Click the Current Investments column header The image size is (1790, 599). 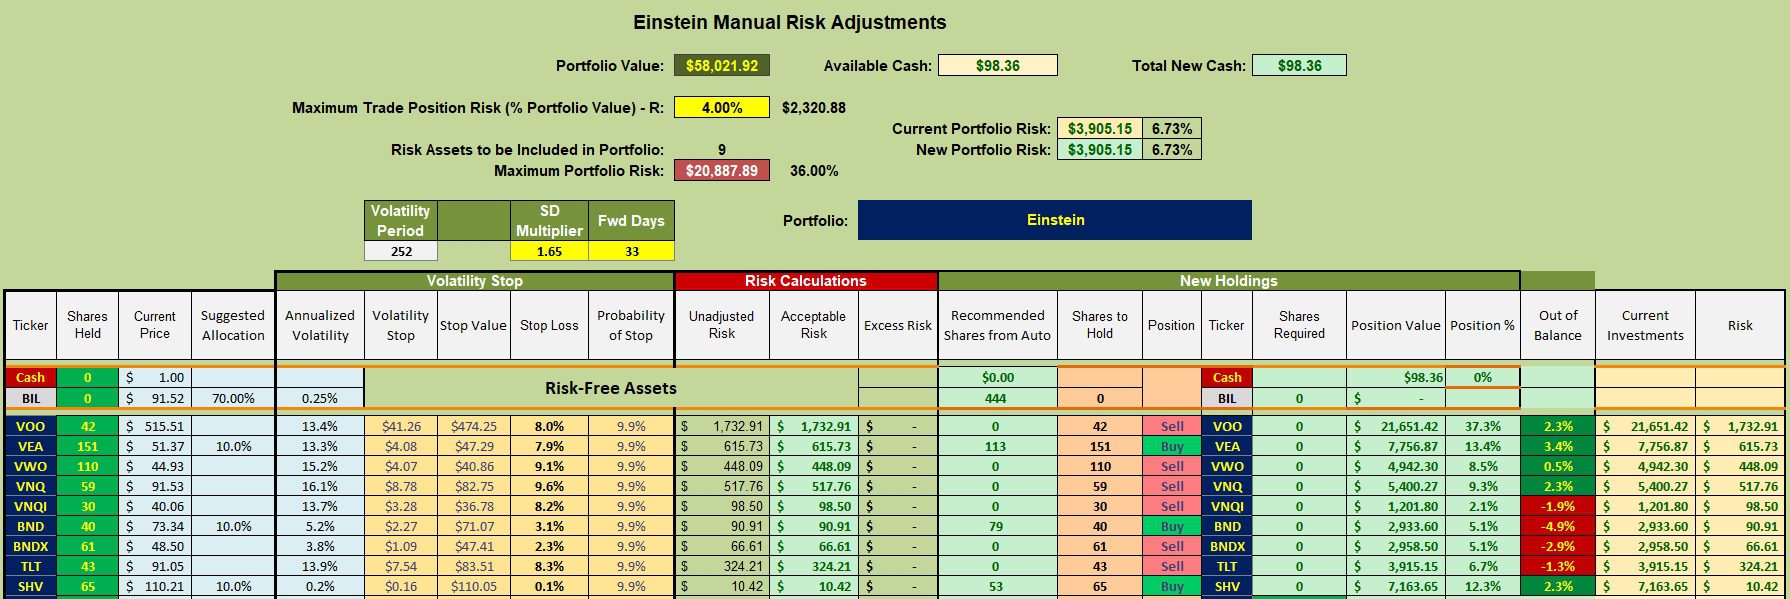click(1645, 325)
